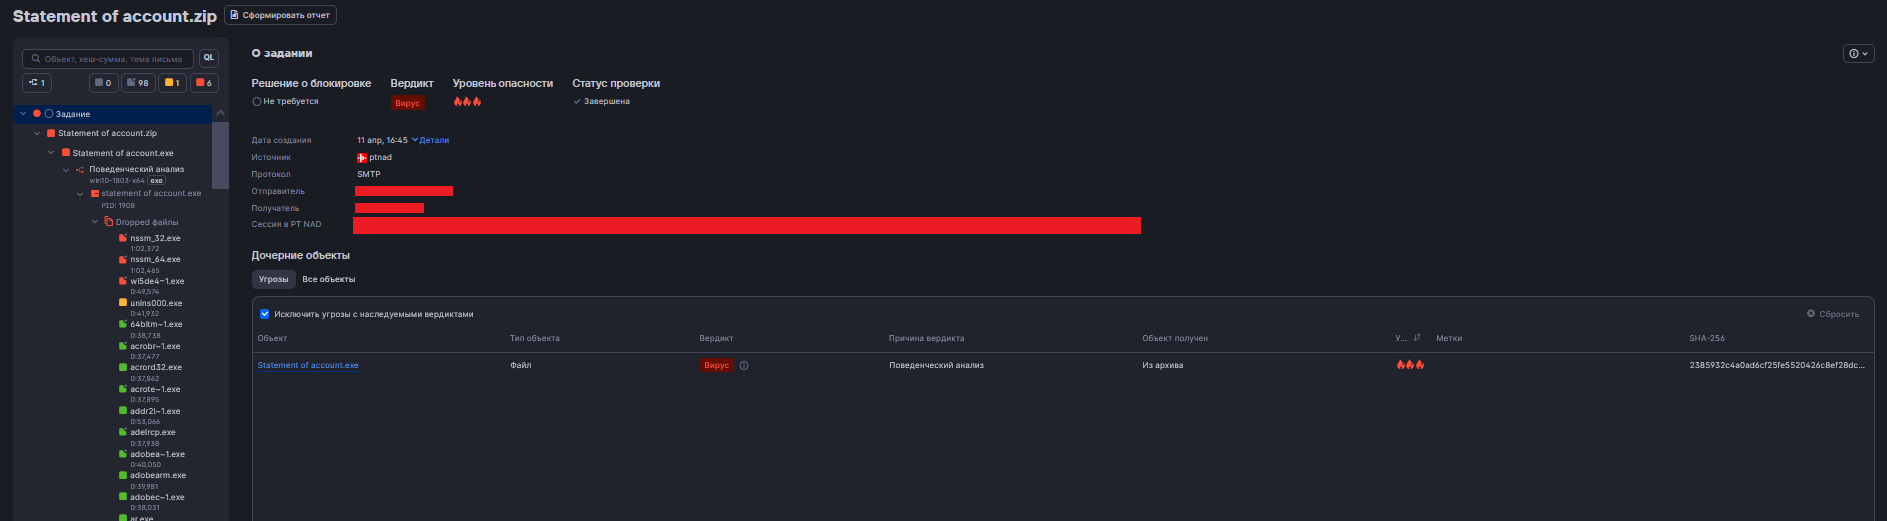Click red process icon of statement of account.exe
Screen dimensions: 1887x521
click(95, 194)
